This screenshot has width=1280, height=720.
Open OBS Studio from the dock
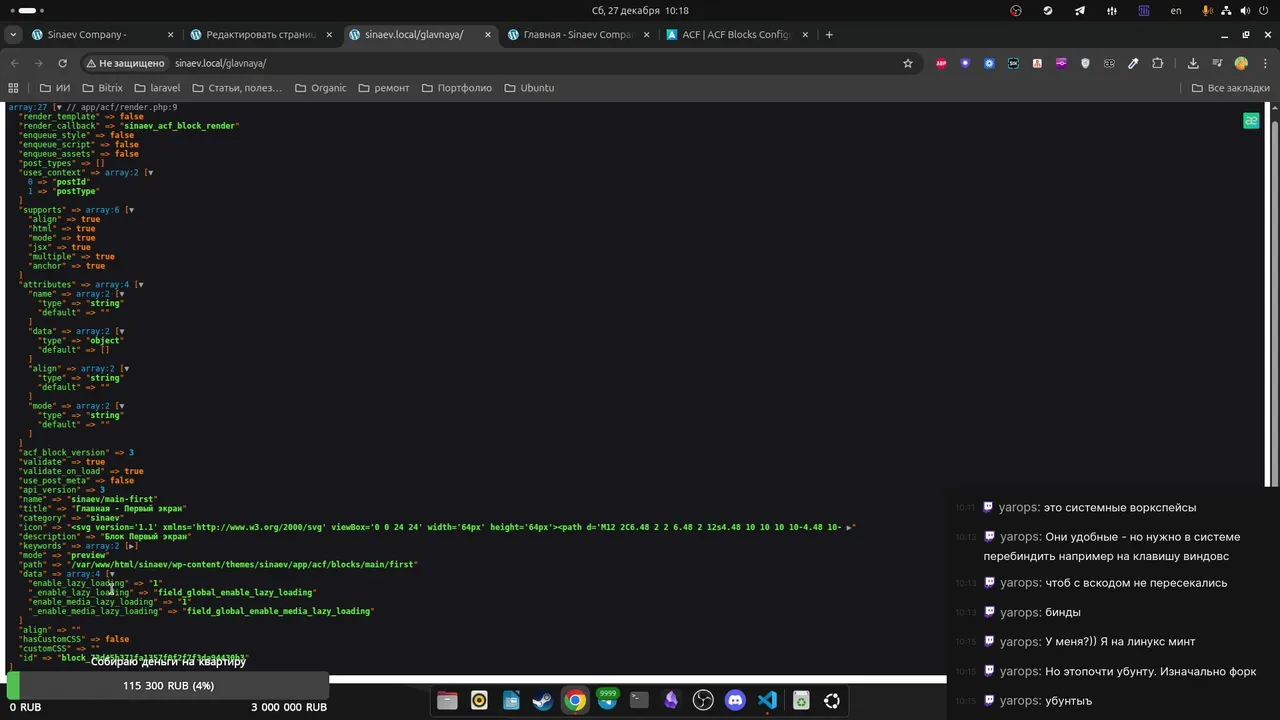point(703,701)
